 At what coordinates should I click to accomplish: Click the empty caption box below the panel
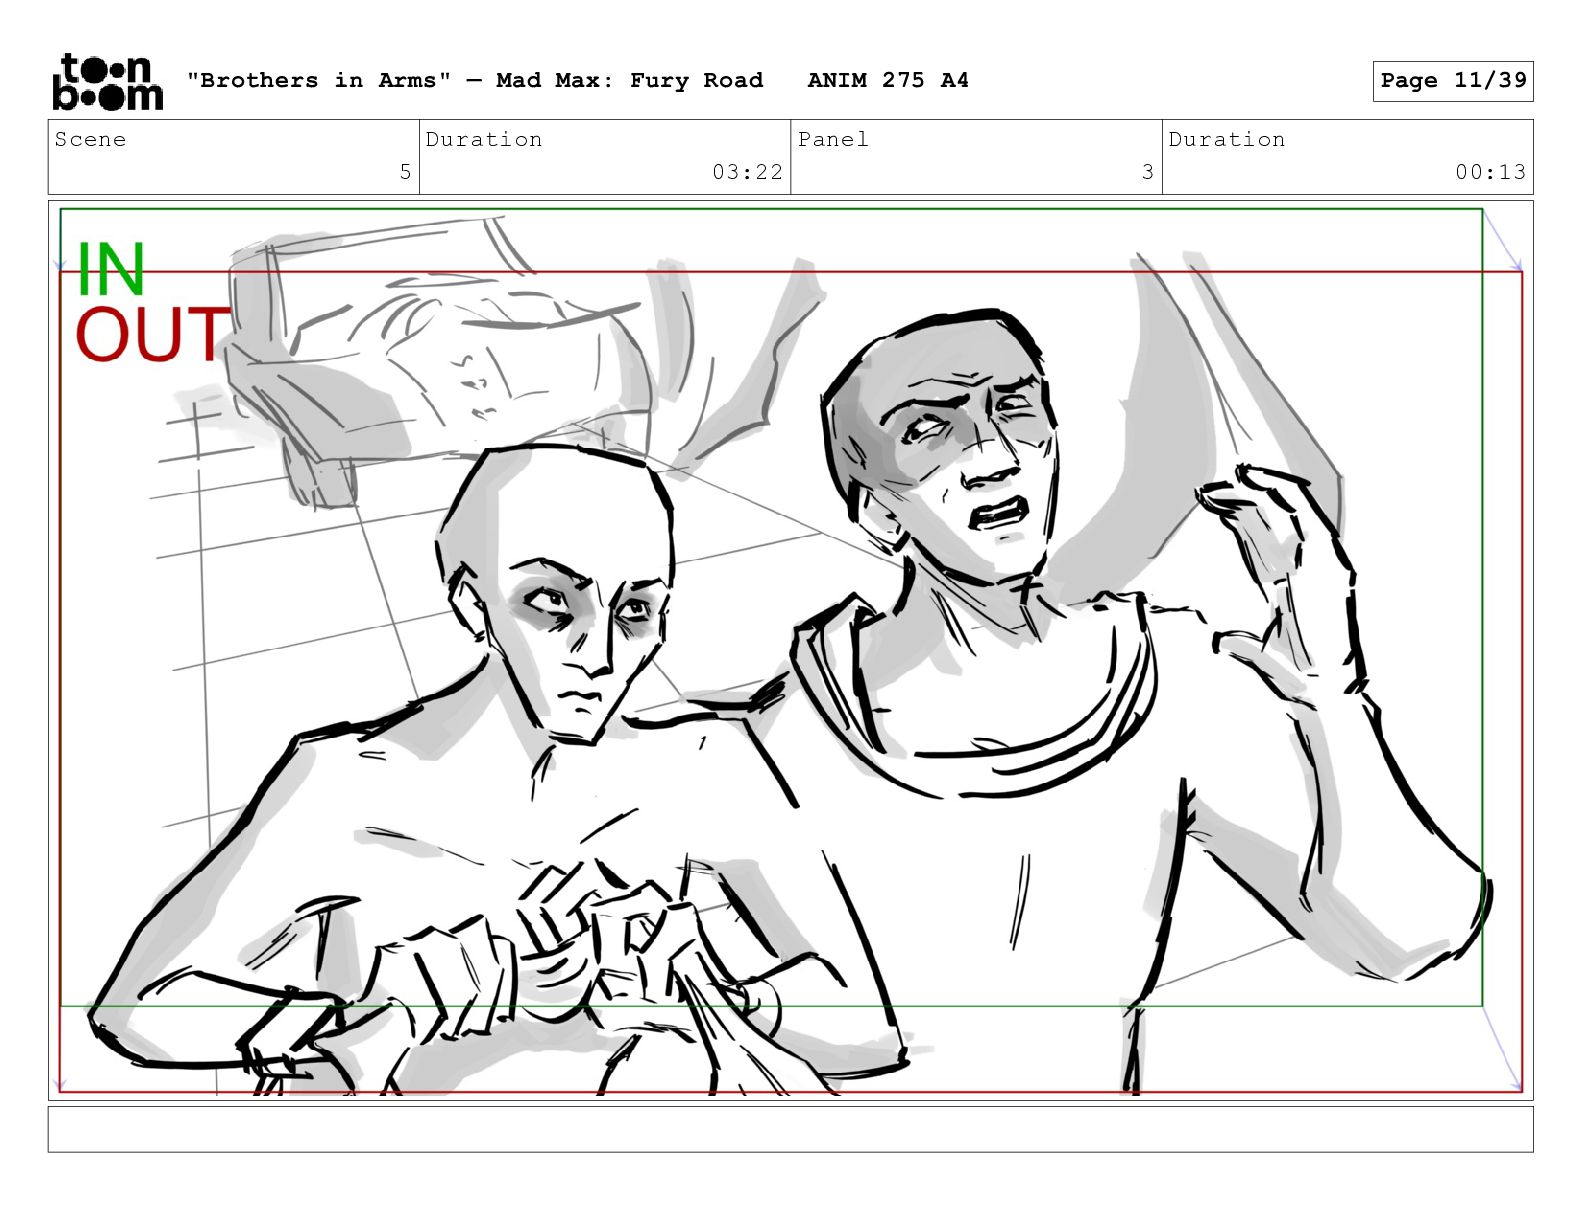pyautogui.click(x=790, y=1129)
